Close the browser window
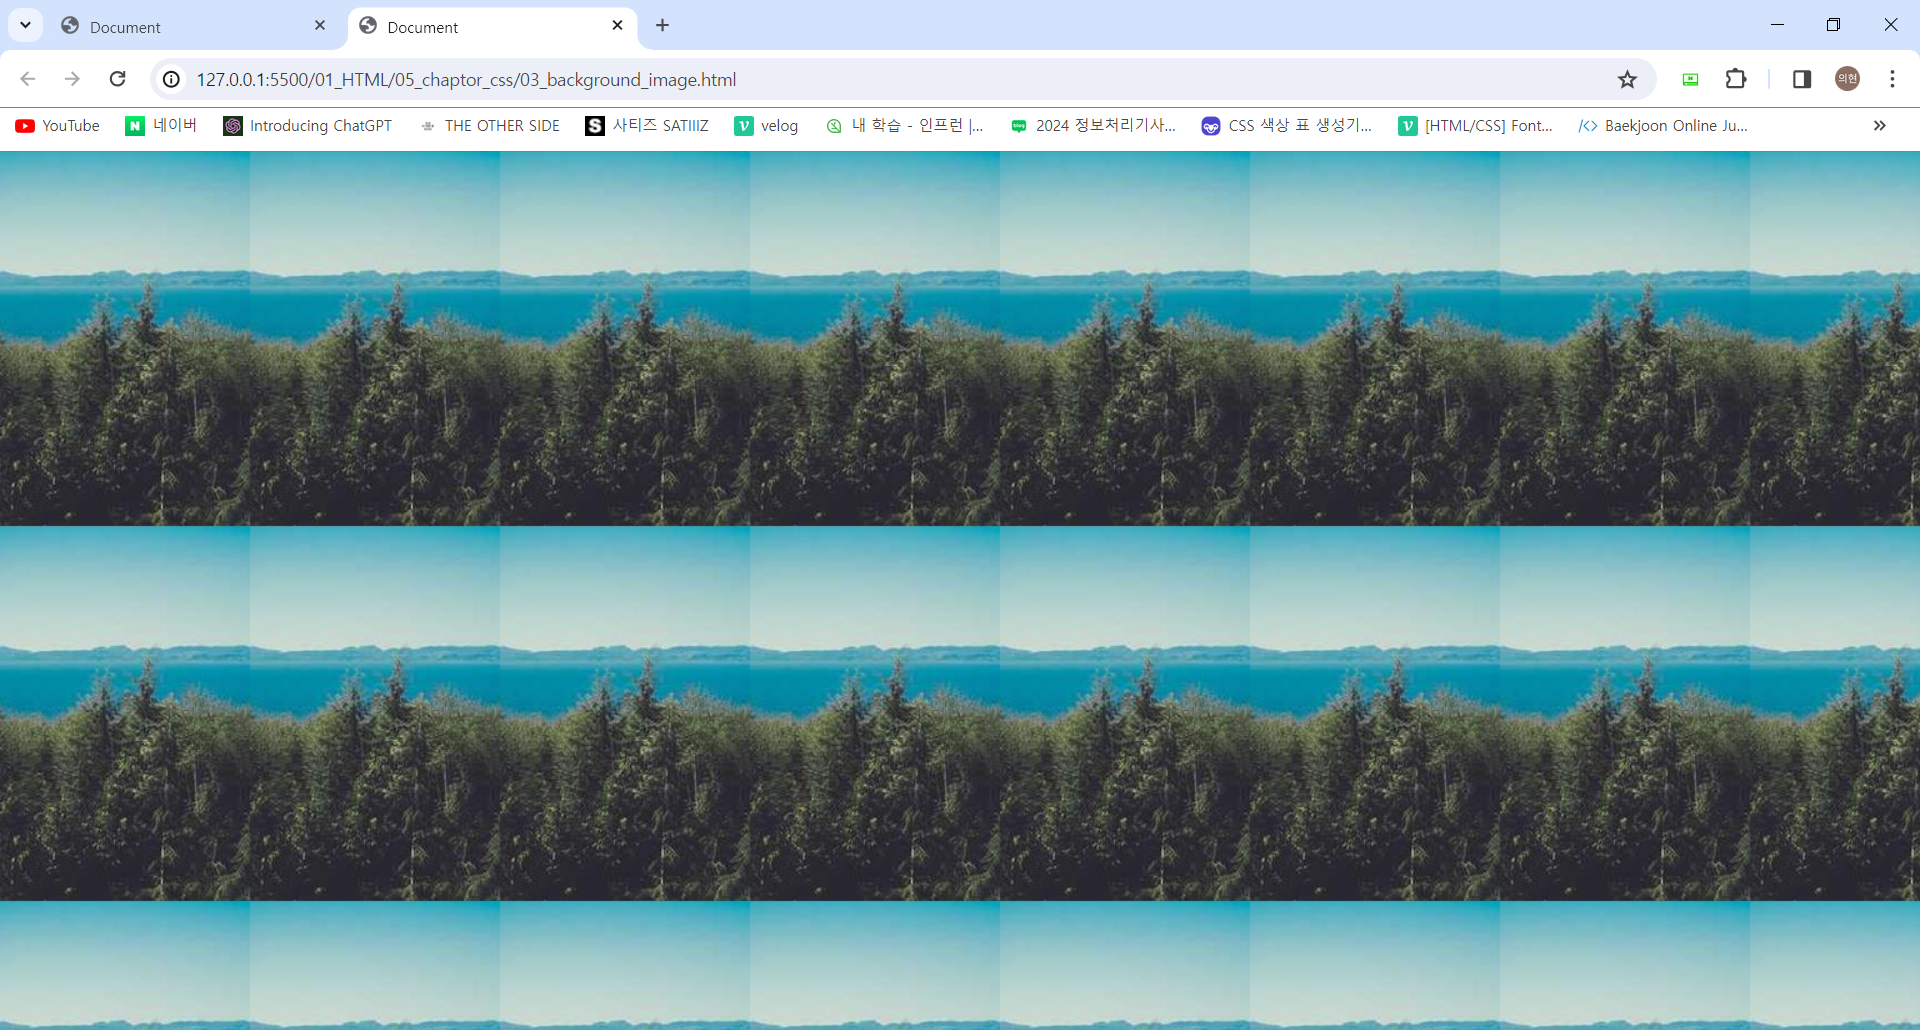The image size is (1920, 1030). [1890, 25]
